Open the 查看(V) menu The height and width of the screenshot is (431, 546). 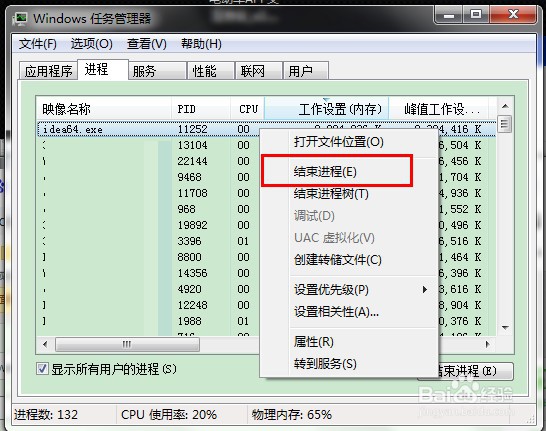(x=147, y=44)
